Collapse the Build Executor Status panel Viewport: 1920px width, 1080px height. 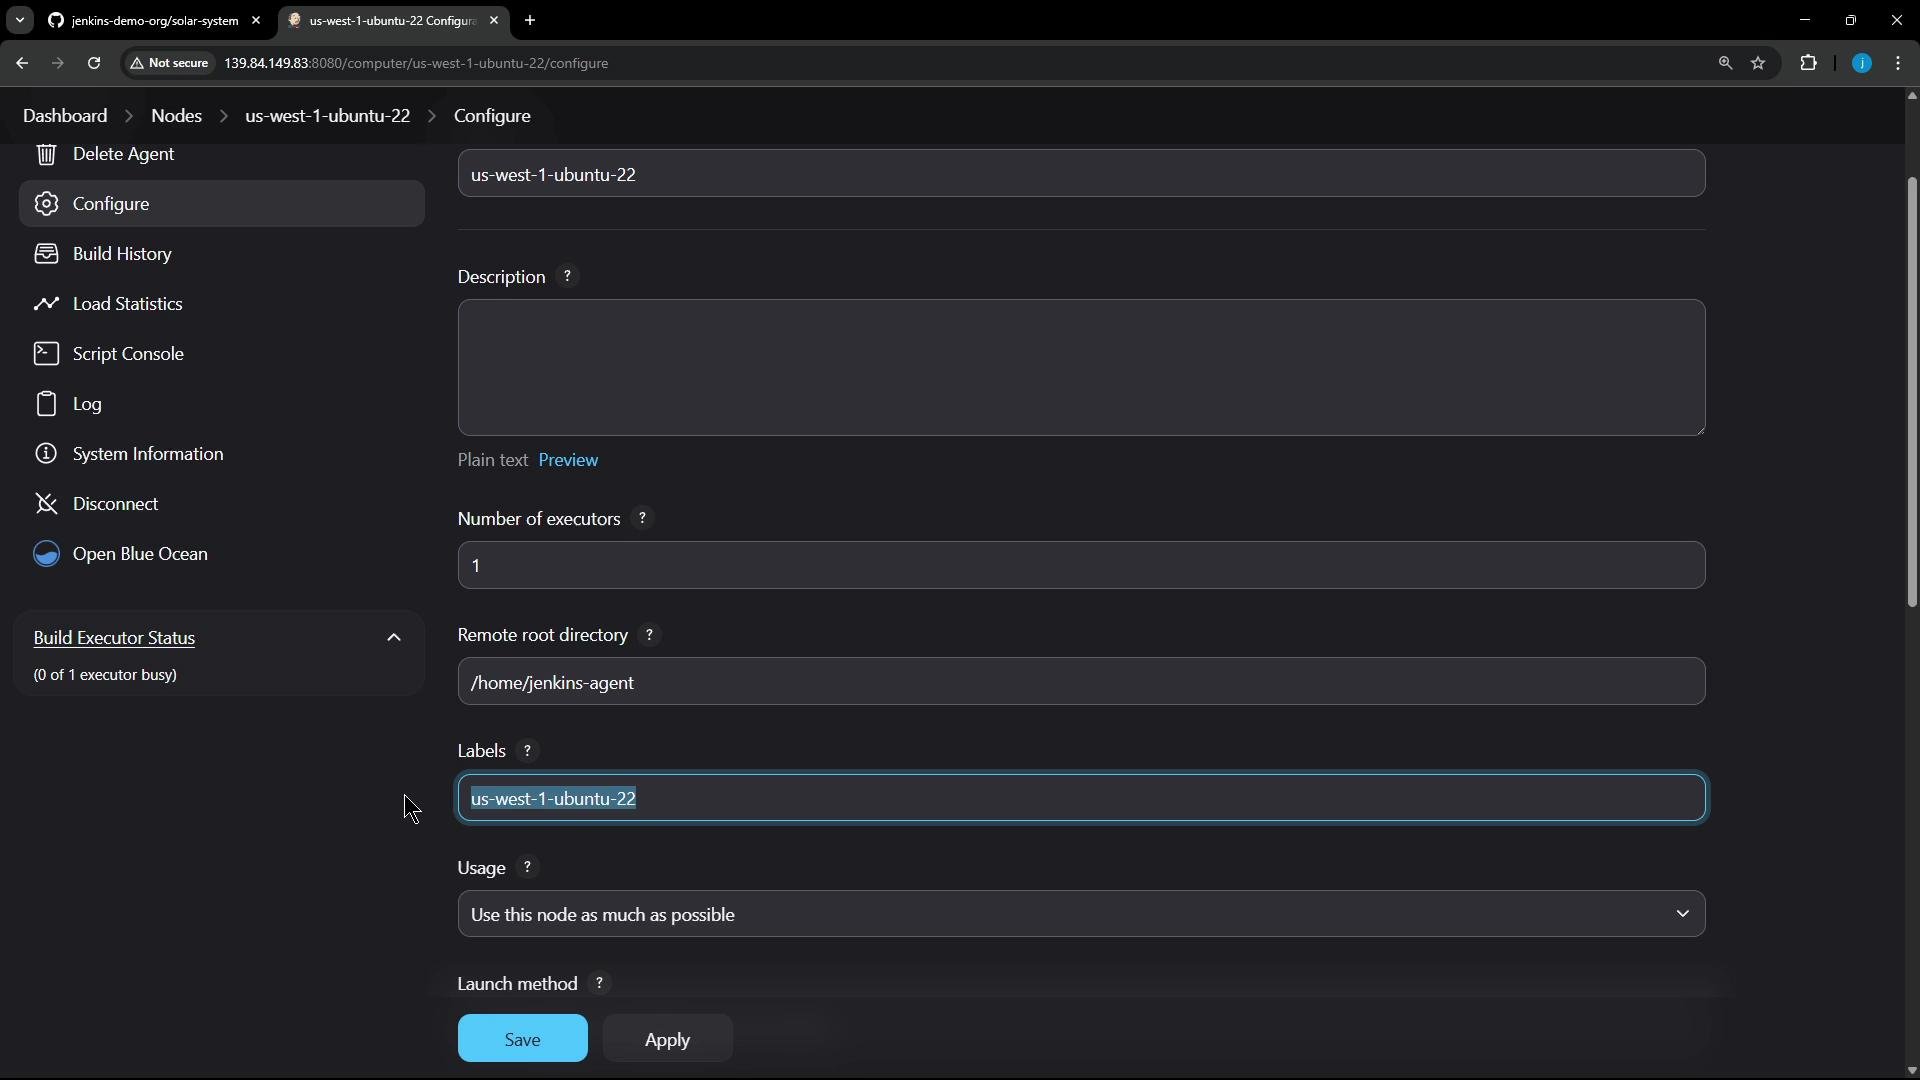pos(394,638)
